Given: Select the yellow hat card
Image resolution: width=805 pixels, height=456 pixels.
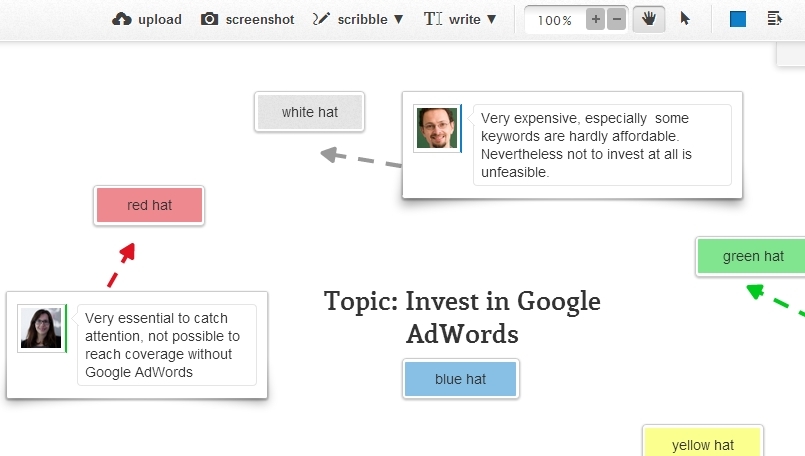Looking at the screenshot, I should [x=702, y=442].
